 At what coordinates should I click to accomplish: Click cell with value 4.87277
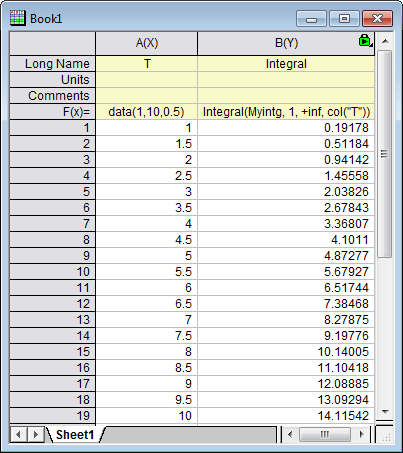(286, 256)
